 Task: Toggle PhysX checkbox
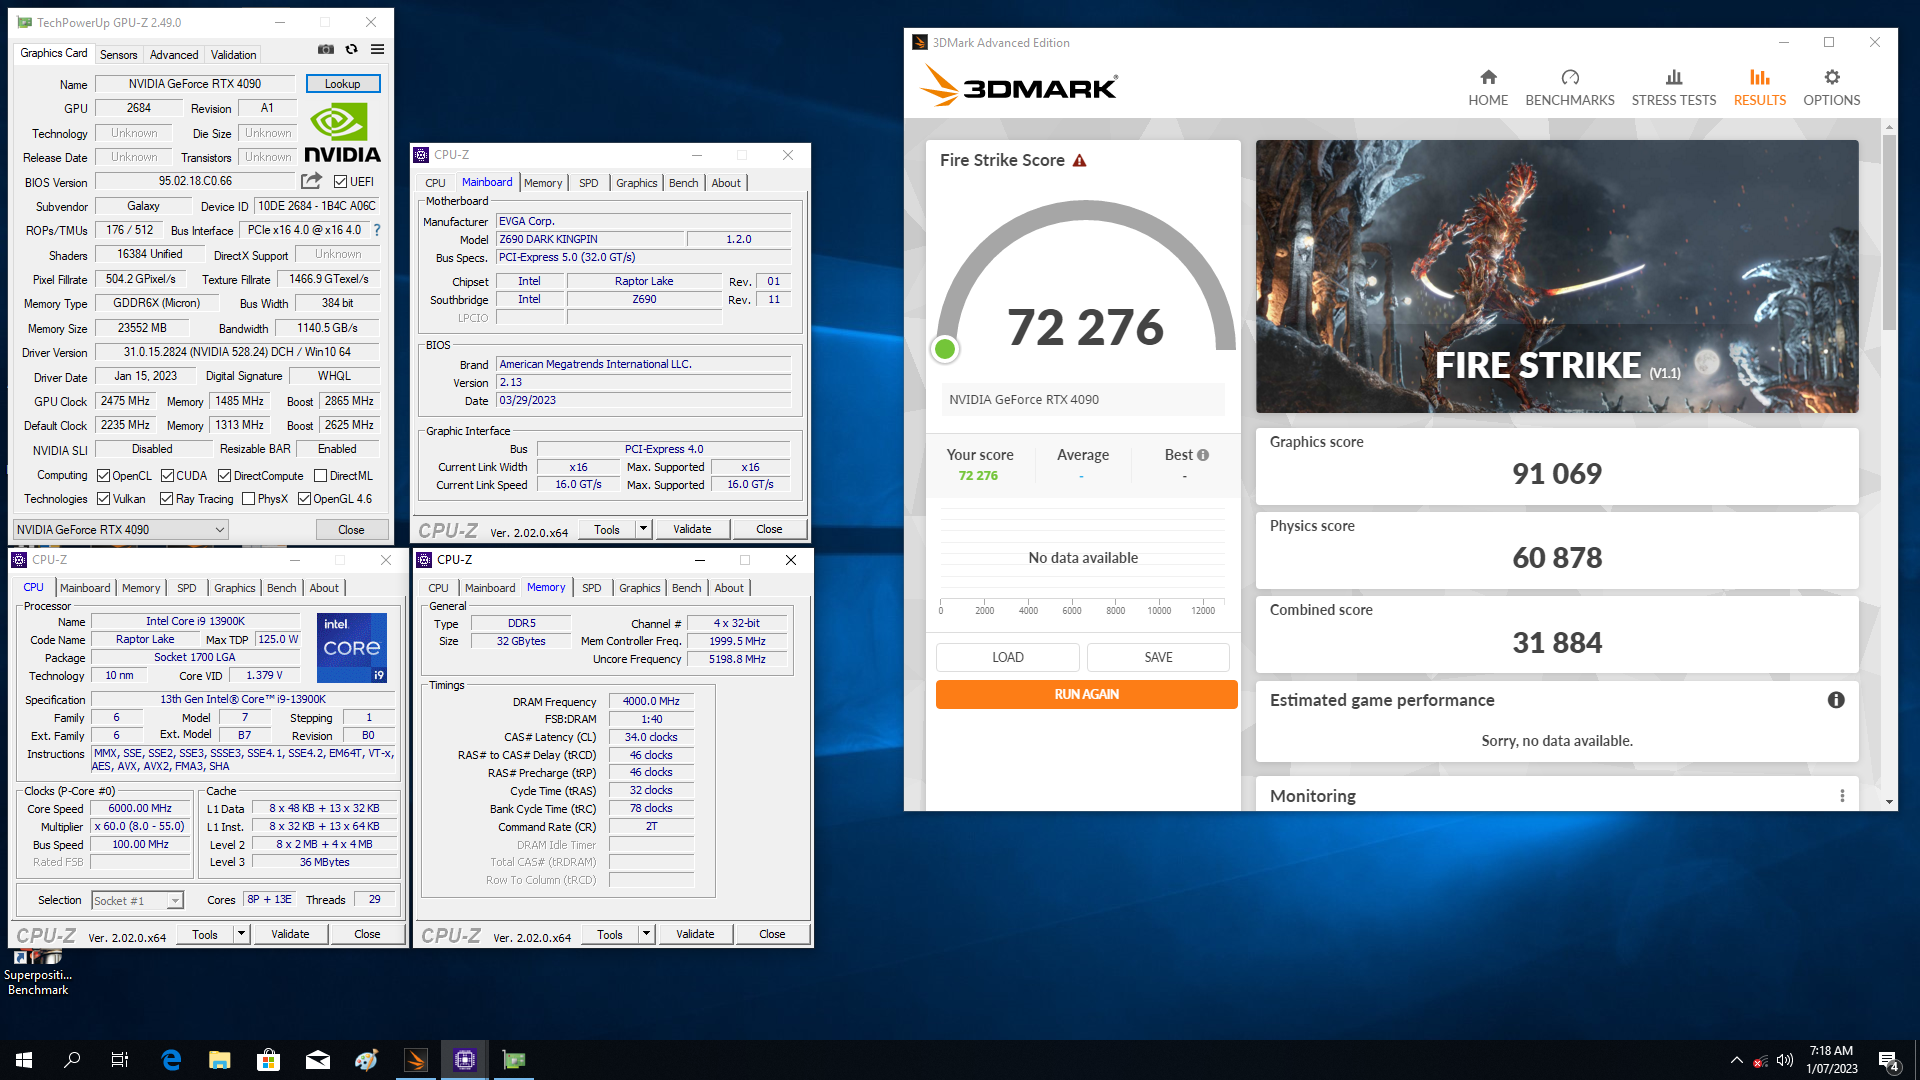point(248,499)
